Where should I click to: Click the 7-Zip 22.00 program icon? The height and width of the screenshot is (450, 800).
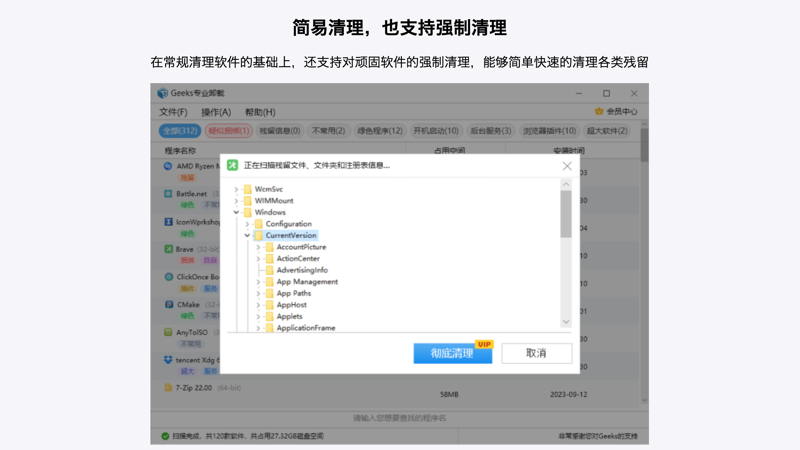[x=168, y=388]
